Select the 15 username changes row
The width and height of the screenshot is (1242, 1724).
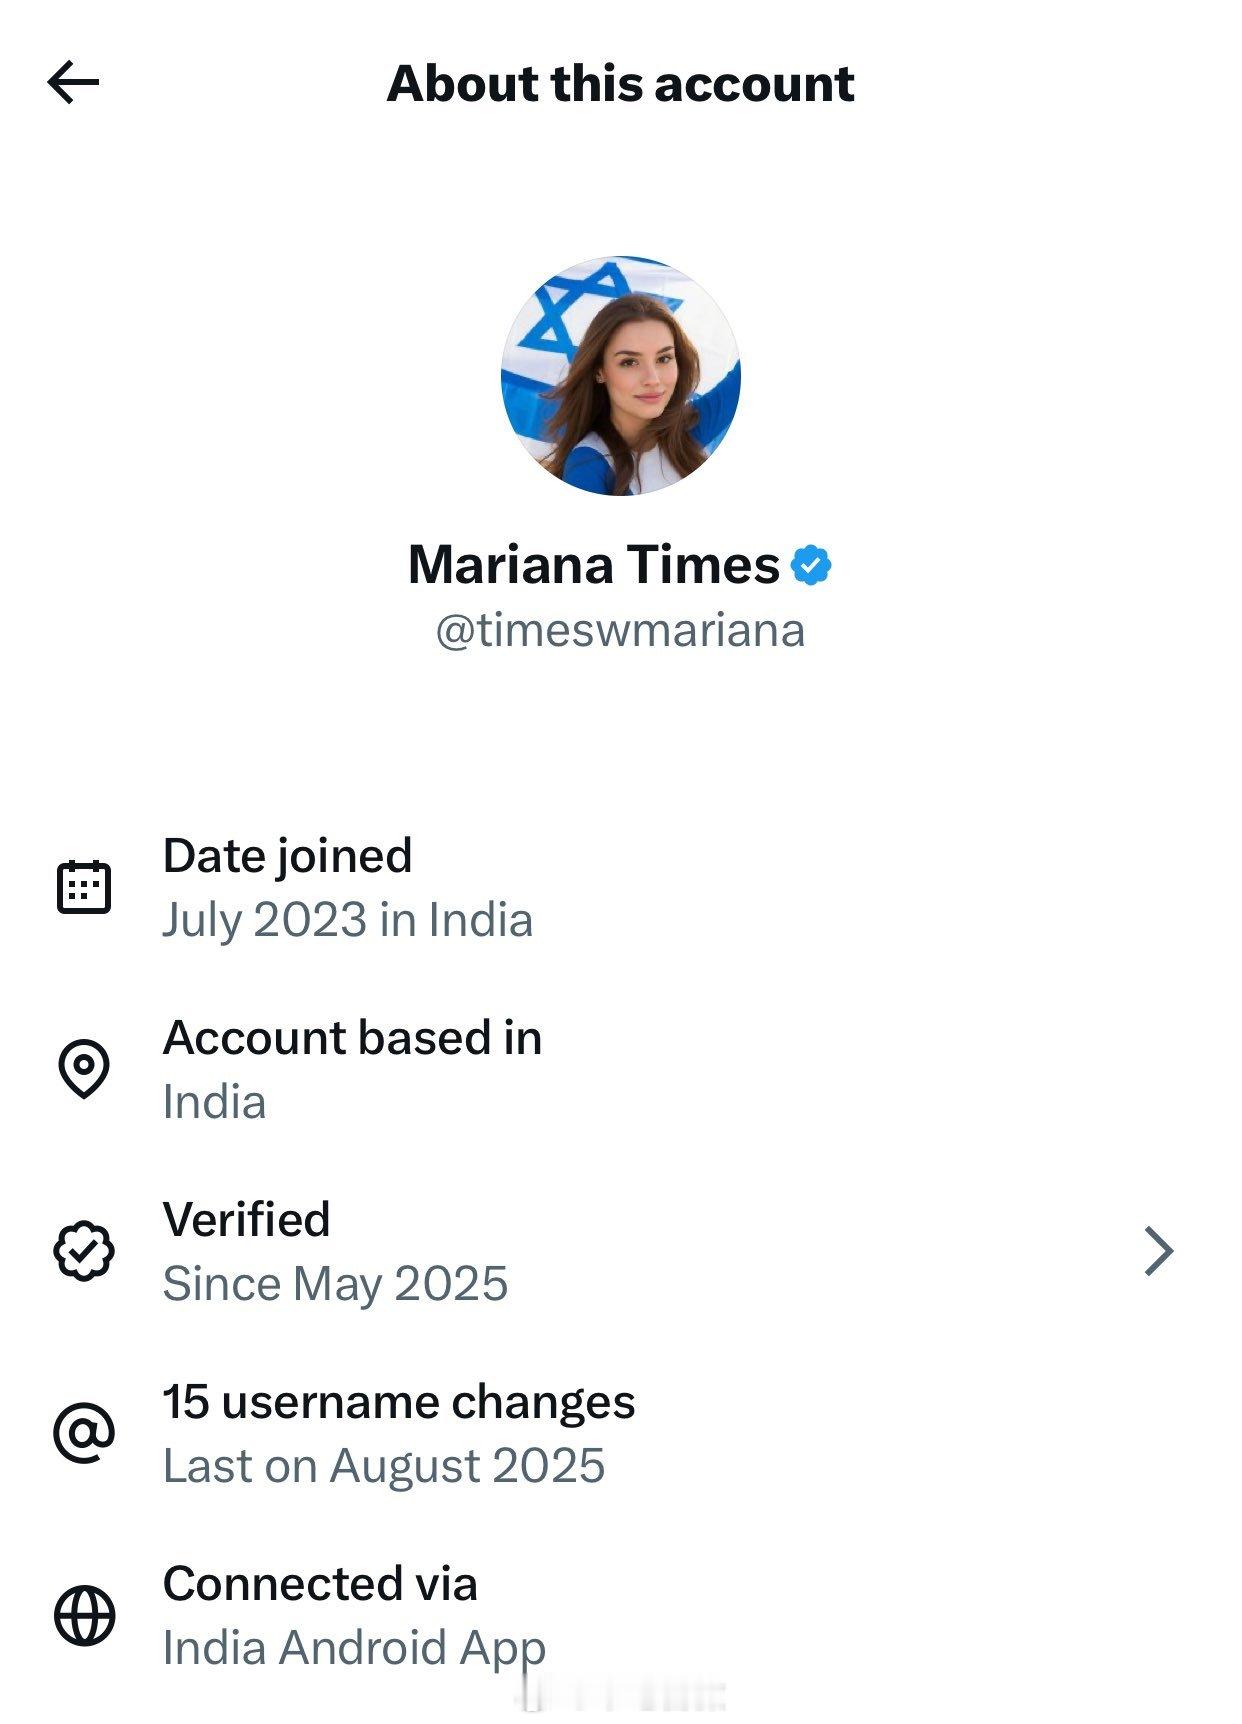(399, 1402)
